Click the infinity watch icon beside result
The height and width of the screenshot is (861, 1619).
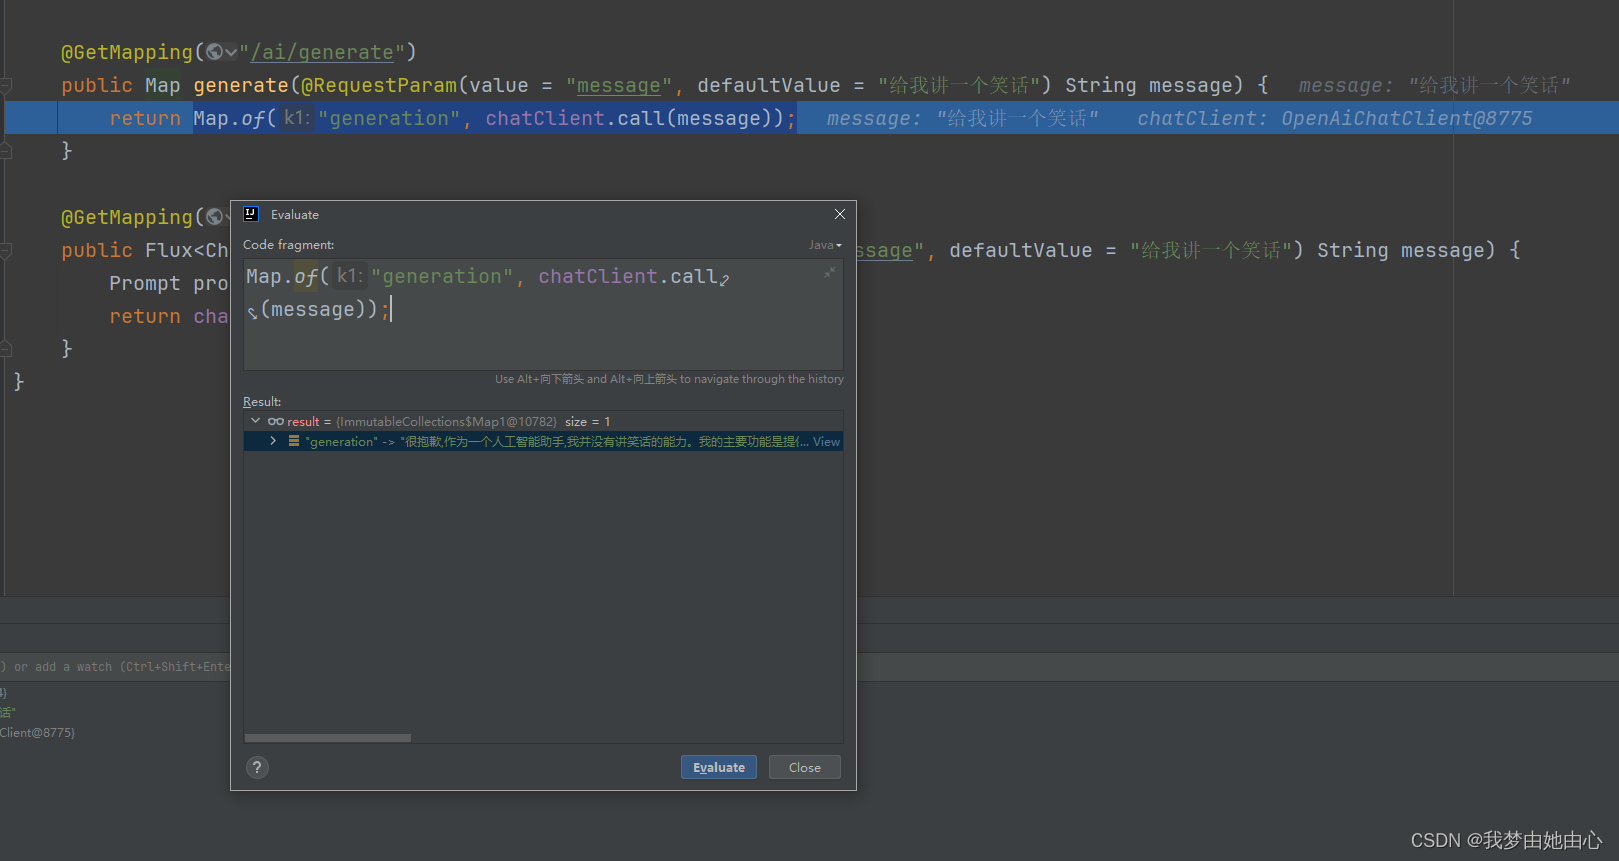click(x=276, y=421)
